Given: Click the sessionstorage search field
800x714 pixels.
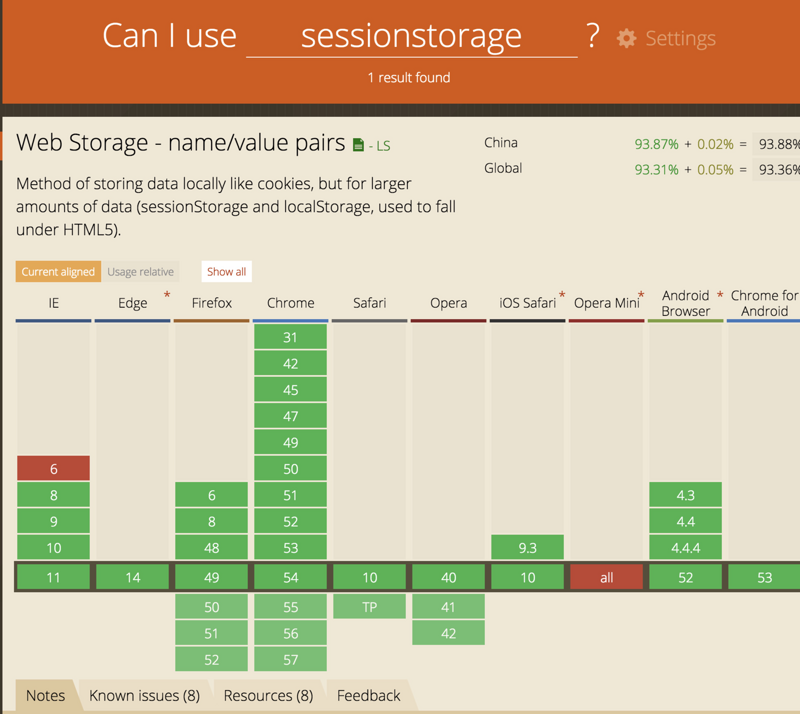Looking at the screenshot, I should coord(411,37).
